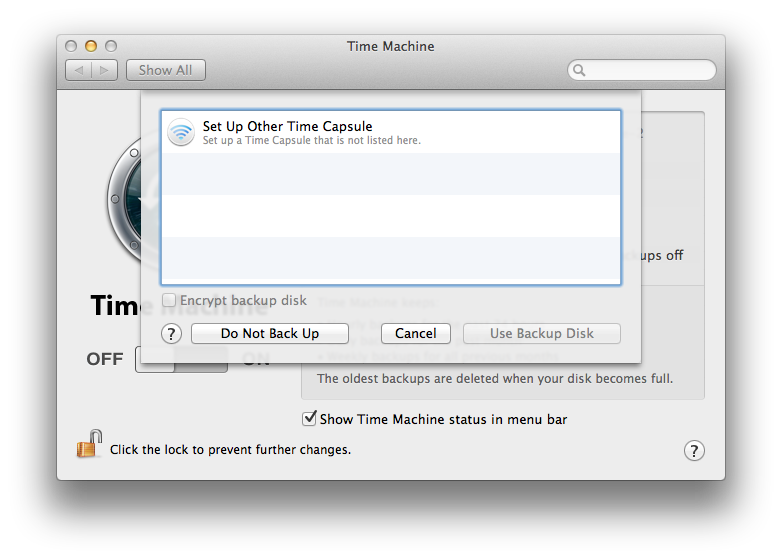Uncheck Show Time Machine status in menu bar
782x559 pixels.
[x=309, y=418]
